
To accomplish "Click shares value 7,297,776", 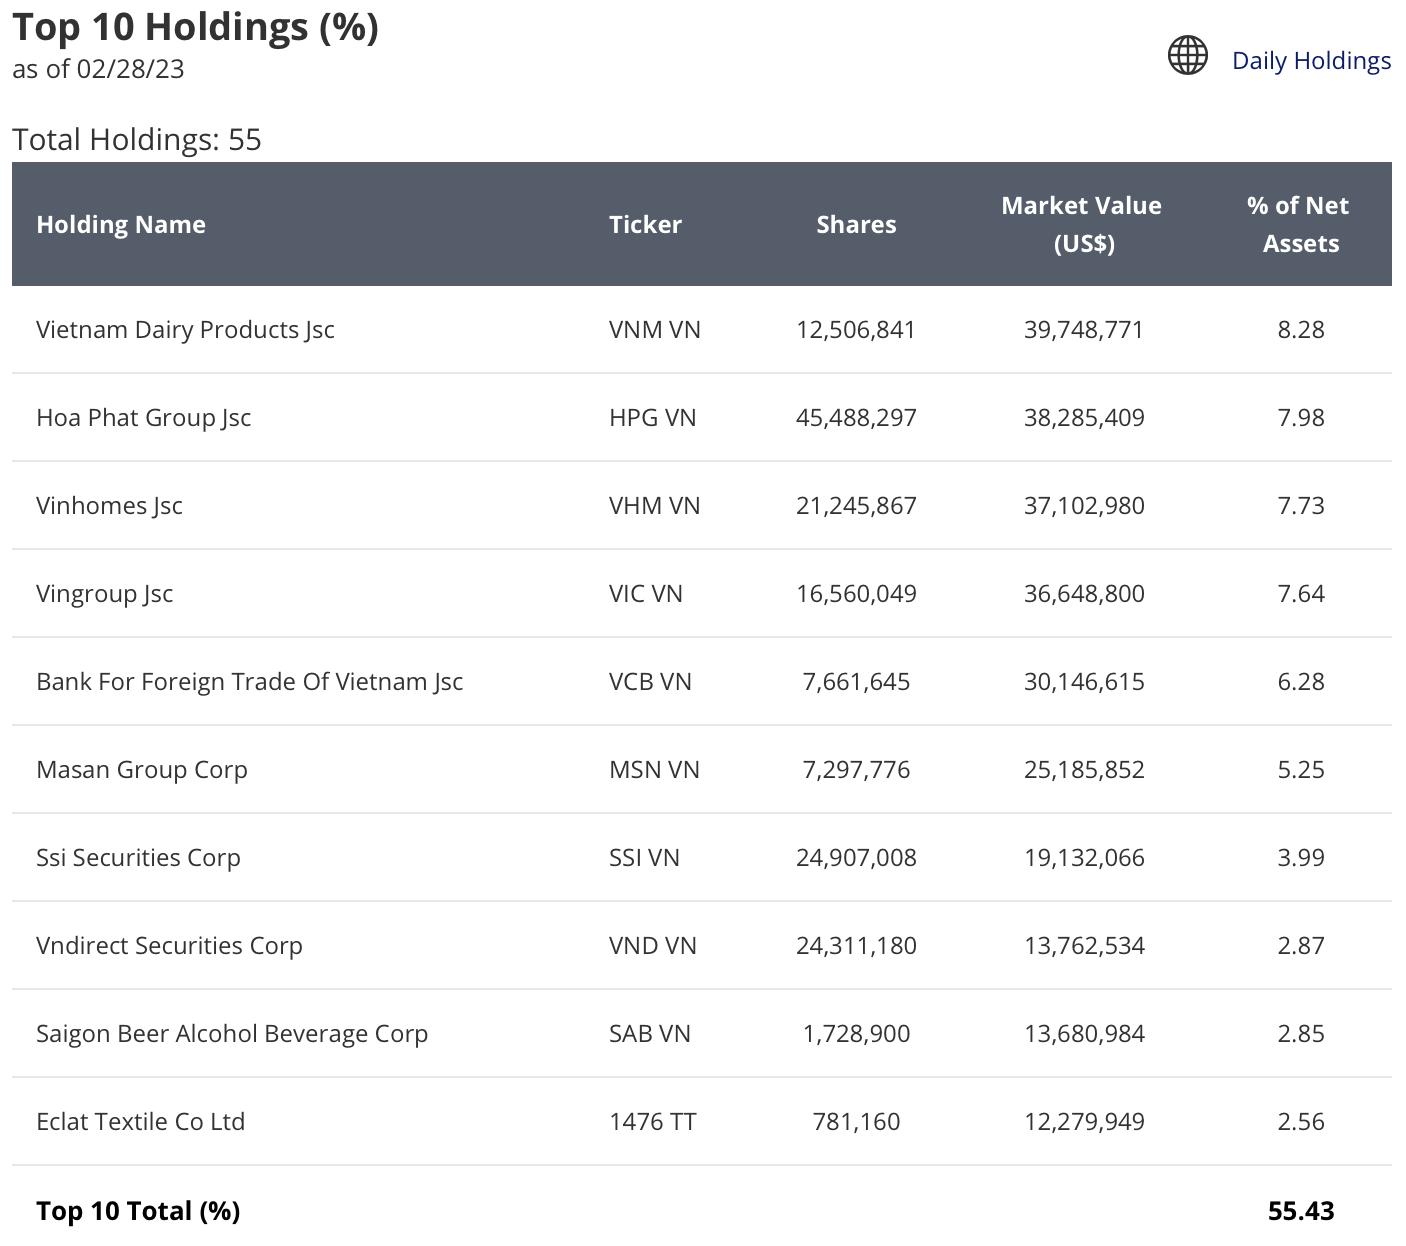I will coord(856,769).
